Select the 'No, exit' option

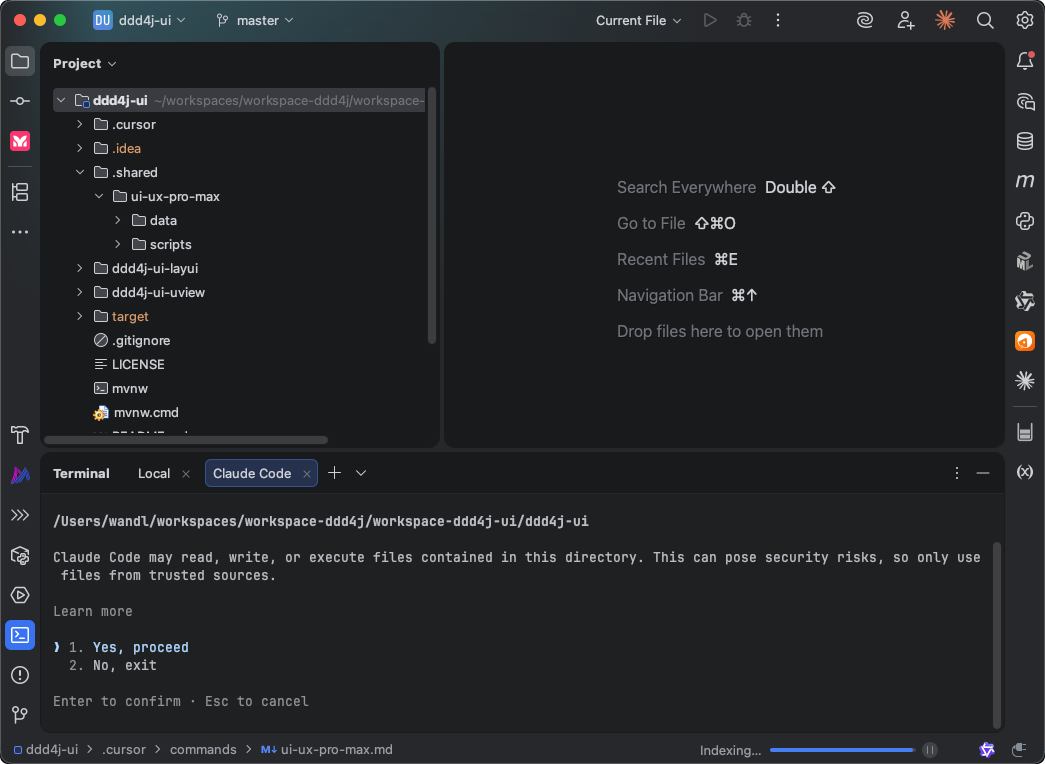point(125,665)
